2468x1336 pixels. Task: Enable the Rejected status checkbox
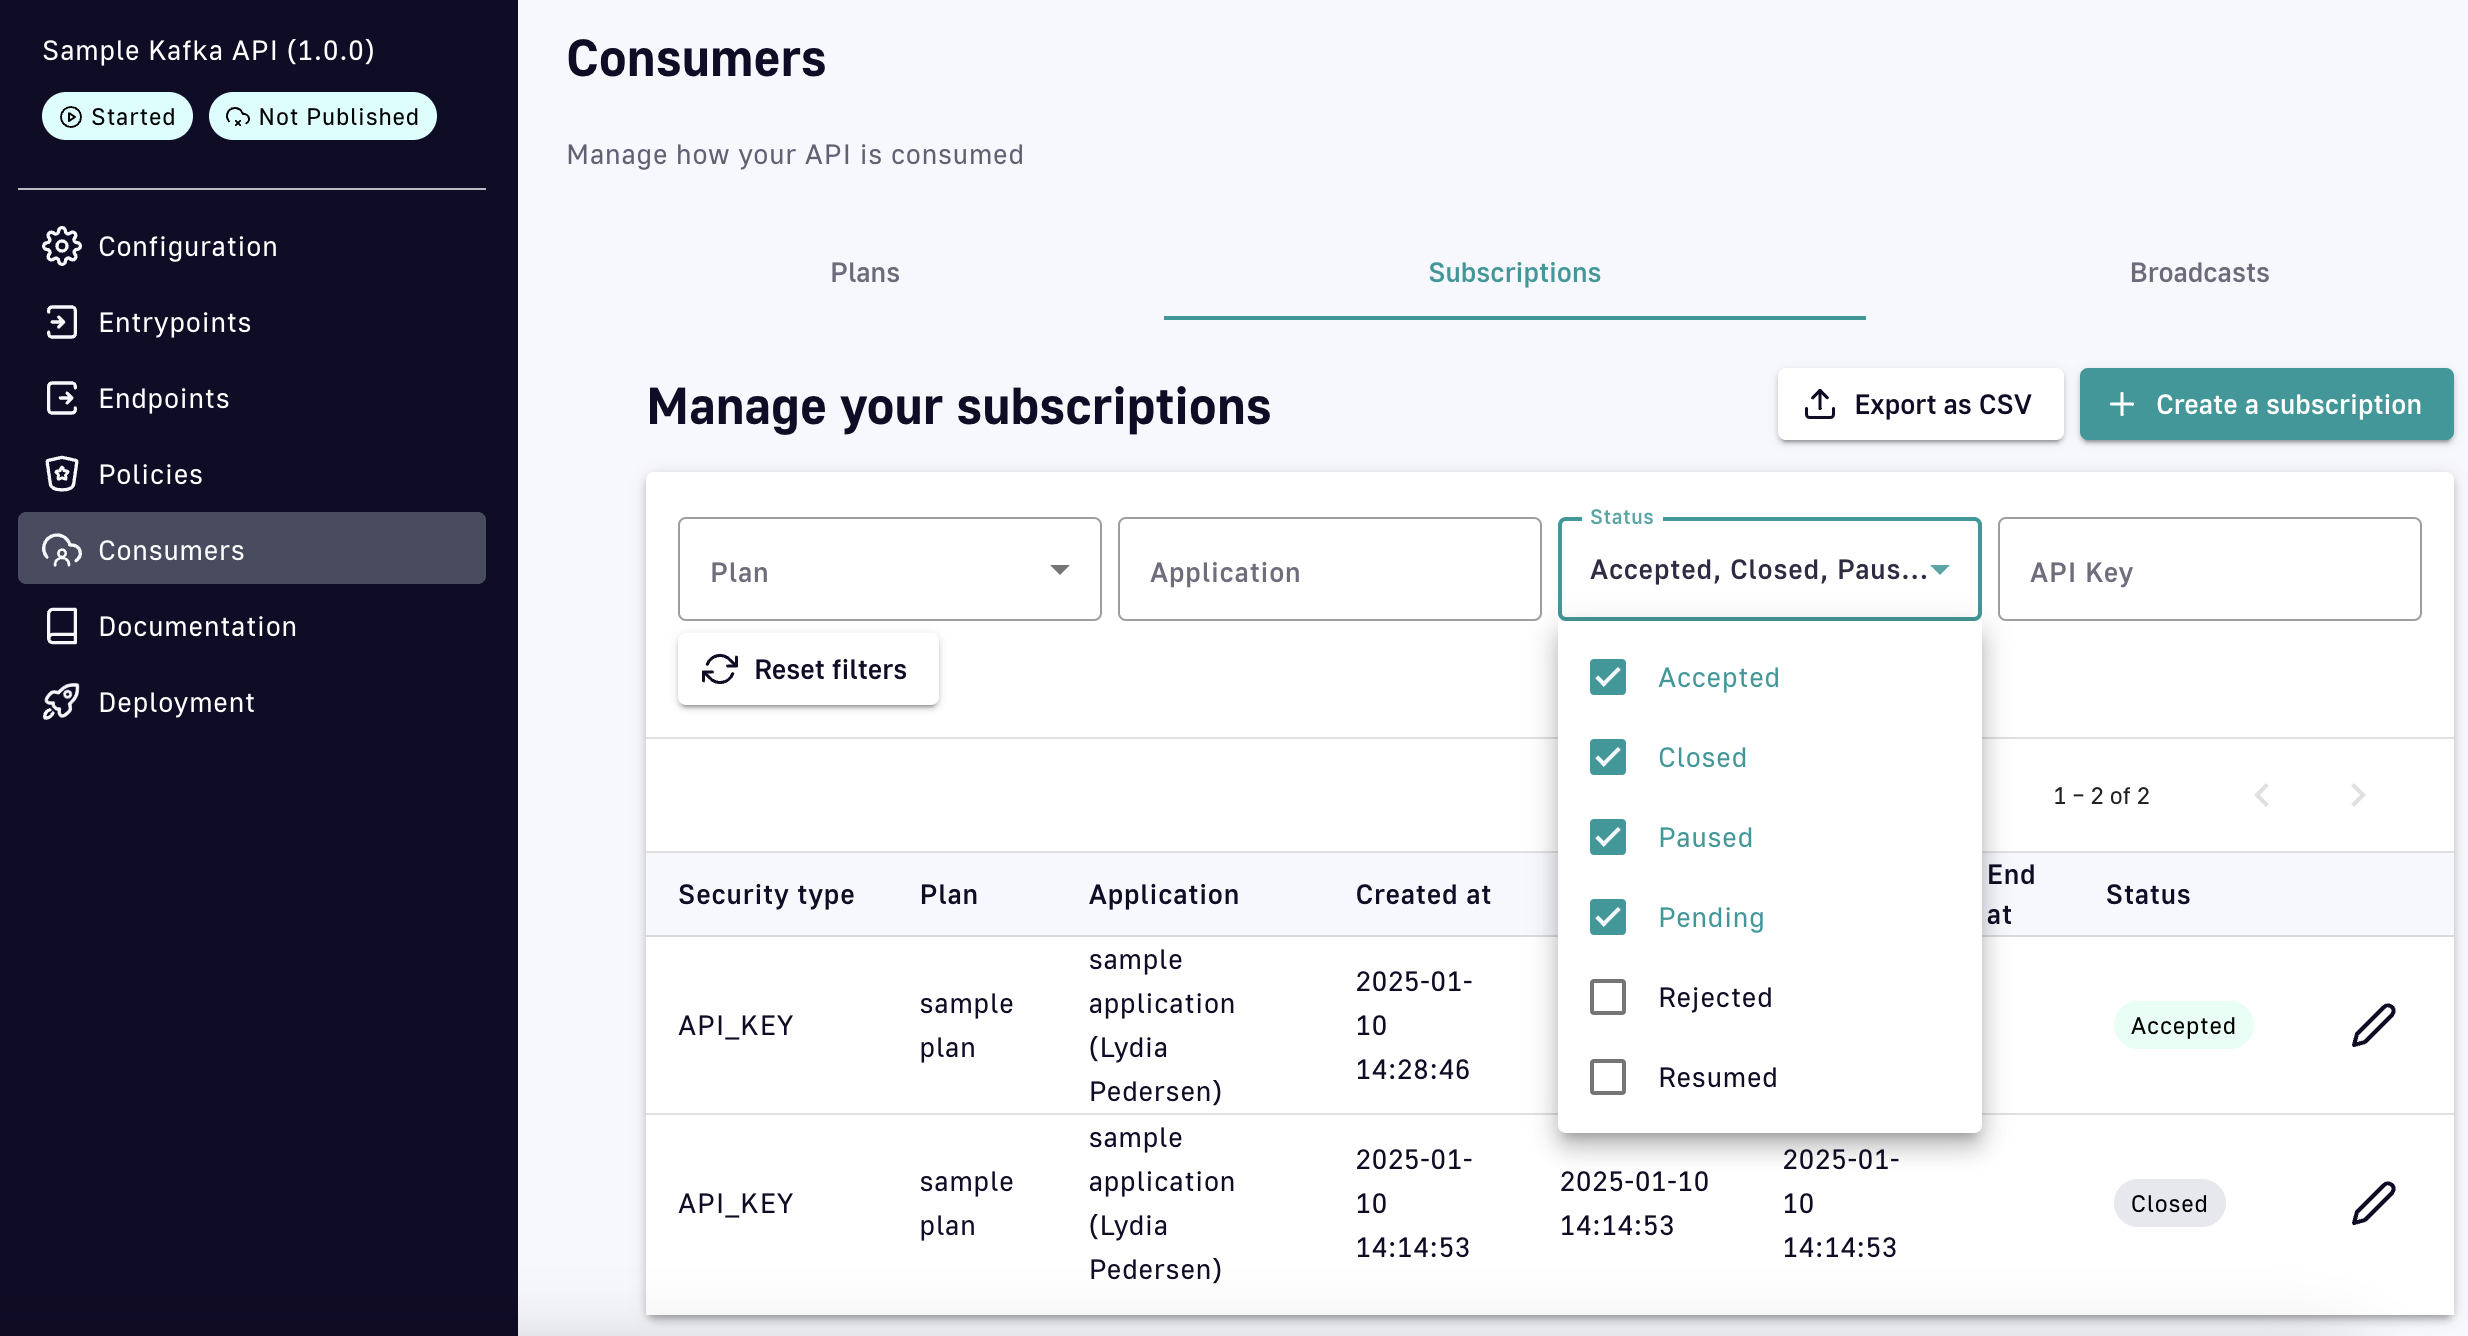[1608, 997]
